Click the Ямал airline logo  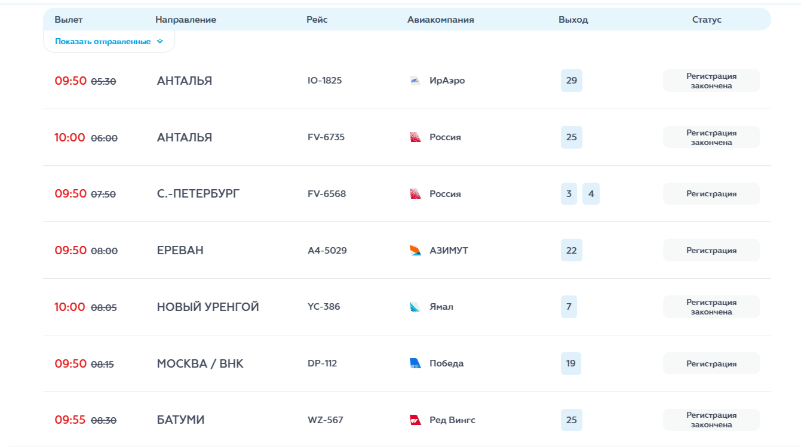(415, 307)
